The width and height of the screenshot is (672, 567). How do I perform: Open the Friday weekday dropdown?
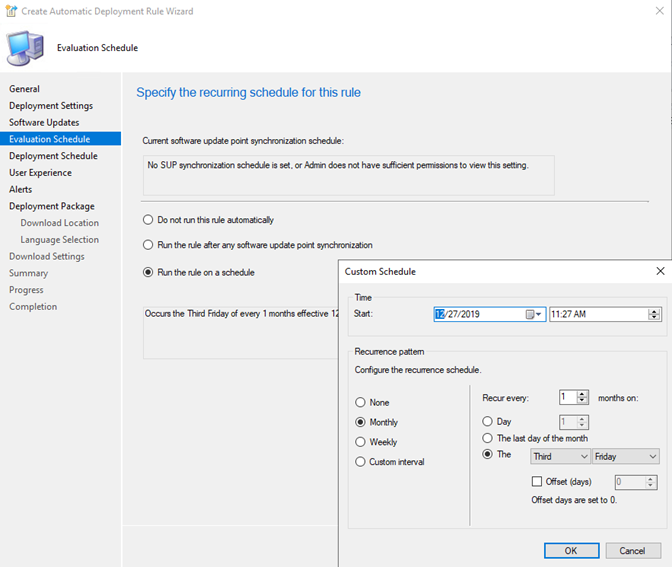625,456
